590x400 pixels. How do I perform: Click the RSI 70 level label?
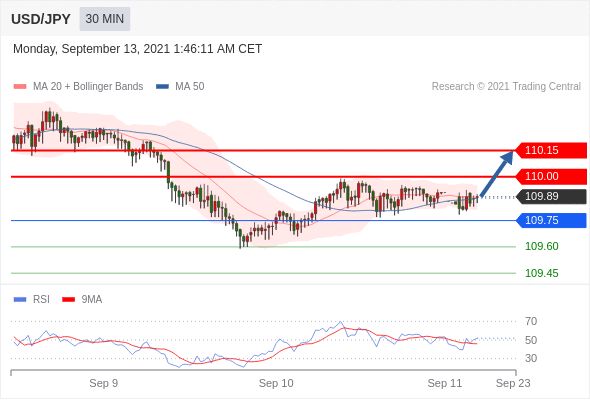click(531, 321)
